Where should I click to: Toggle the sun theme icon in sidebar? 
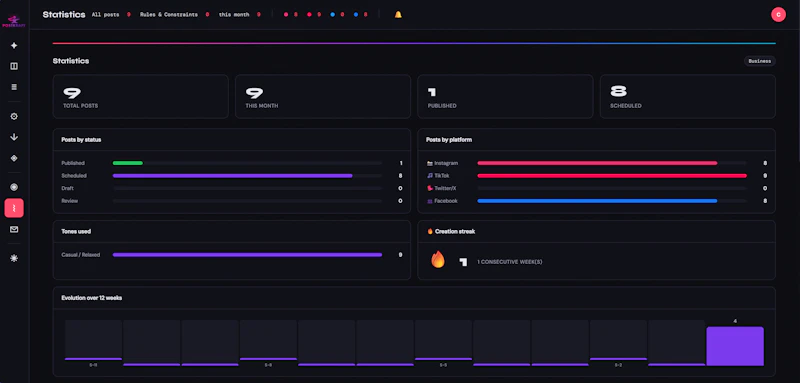click(x=14, y=258)
